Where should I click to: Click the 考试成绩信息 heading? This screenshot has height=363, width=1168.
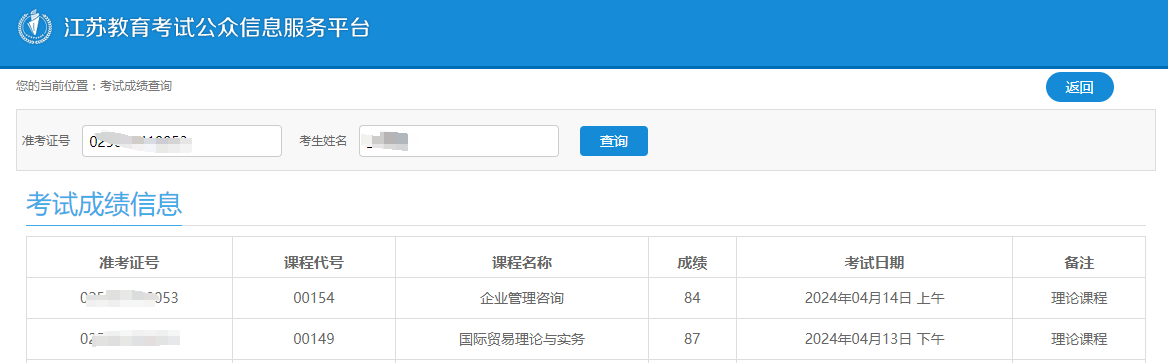click(104, 203)
